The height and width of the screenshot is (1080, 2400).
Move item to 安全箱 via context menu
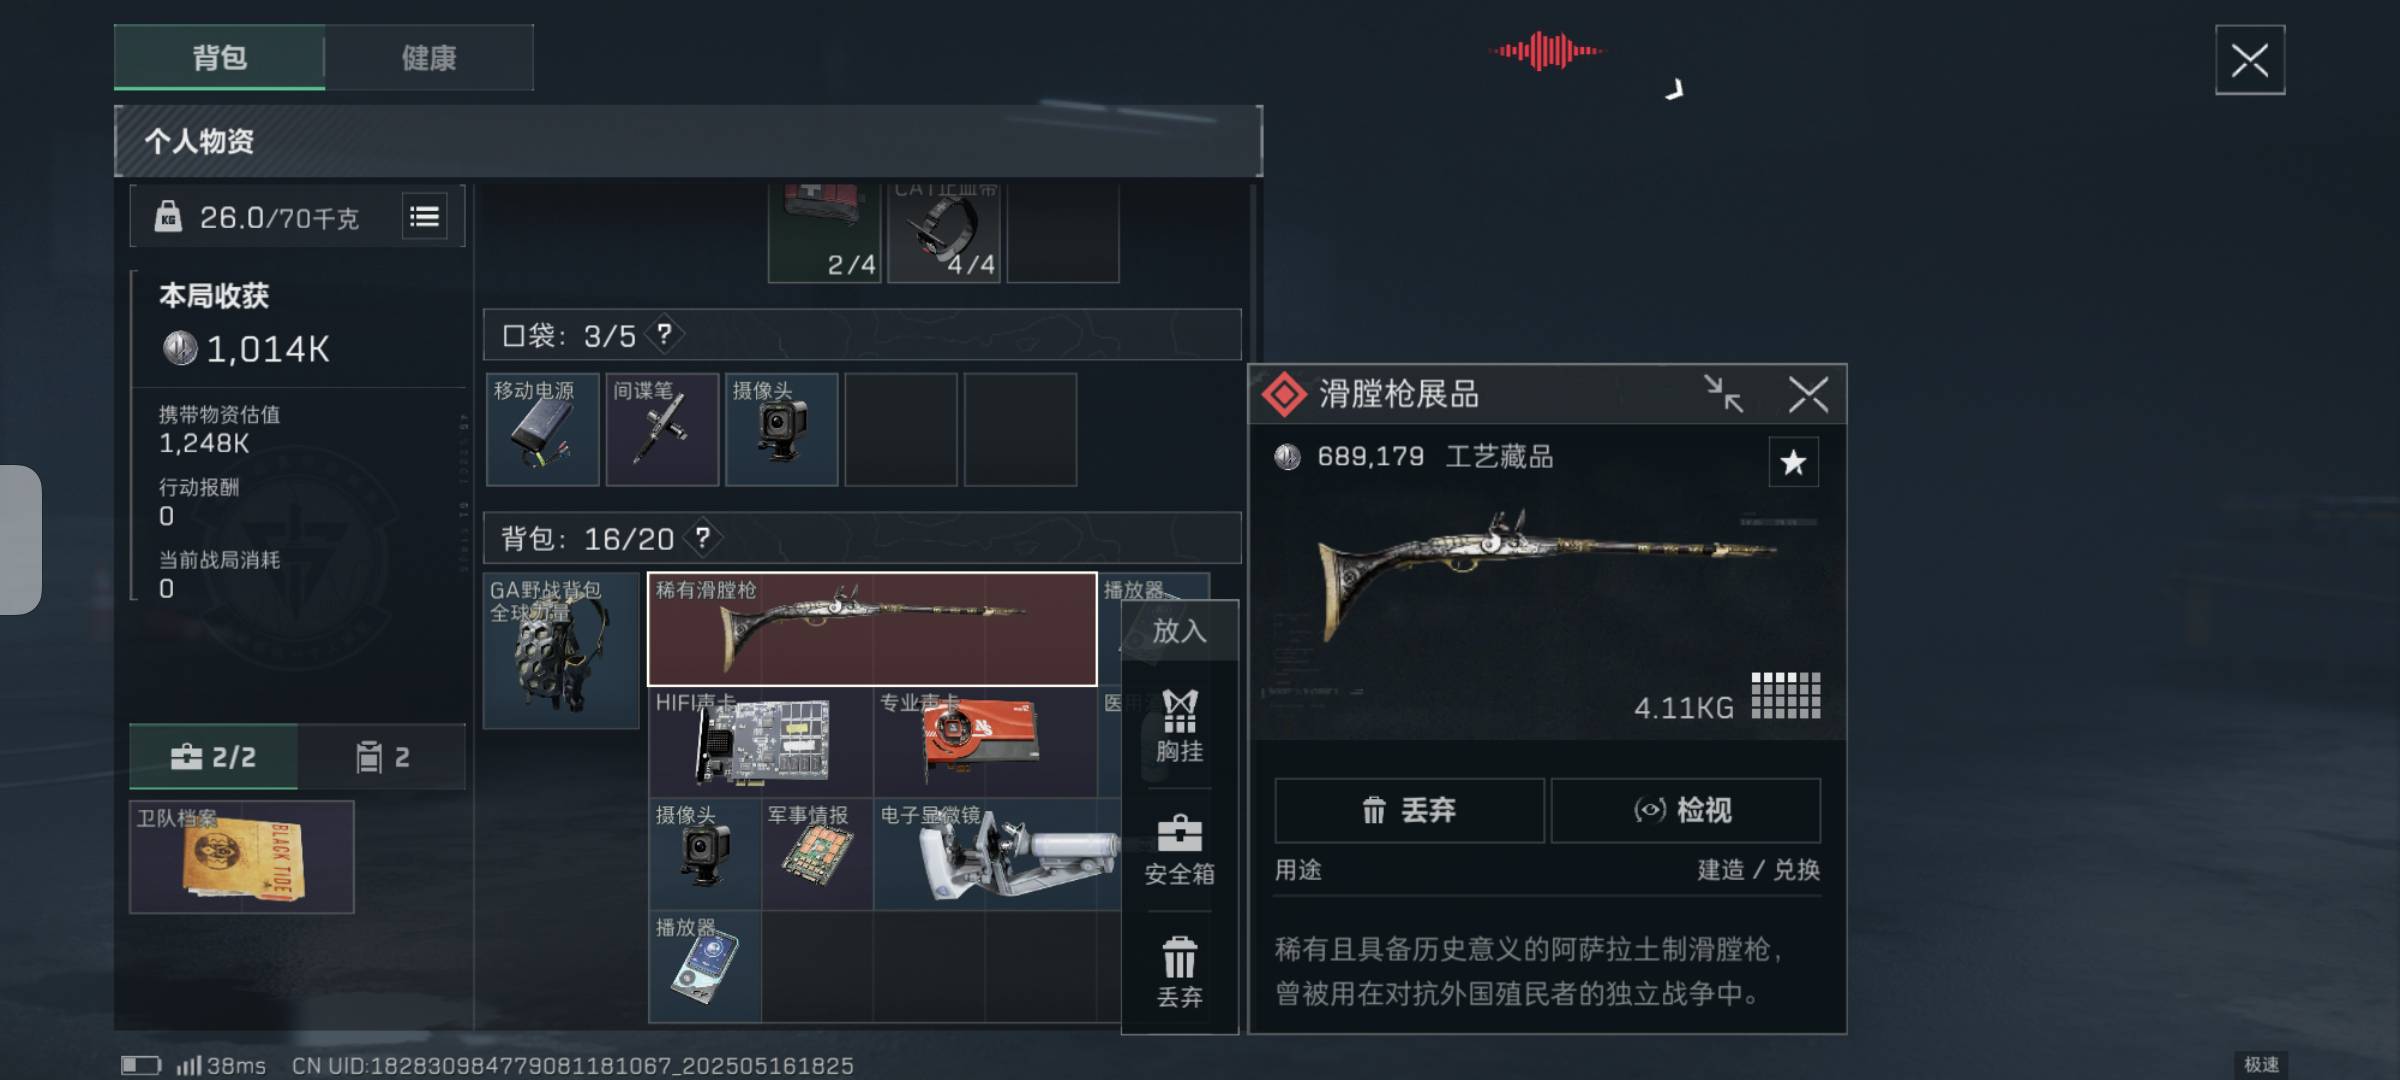click(1180, 850)
